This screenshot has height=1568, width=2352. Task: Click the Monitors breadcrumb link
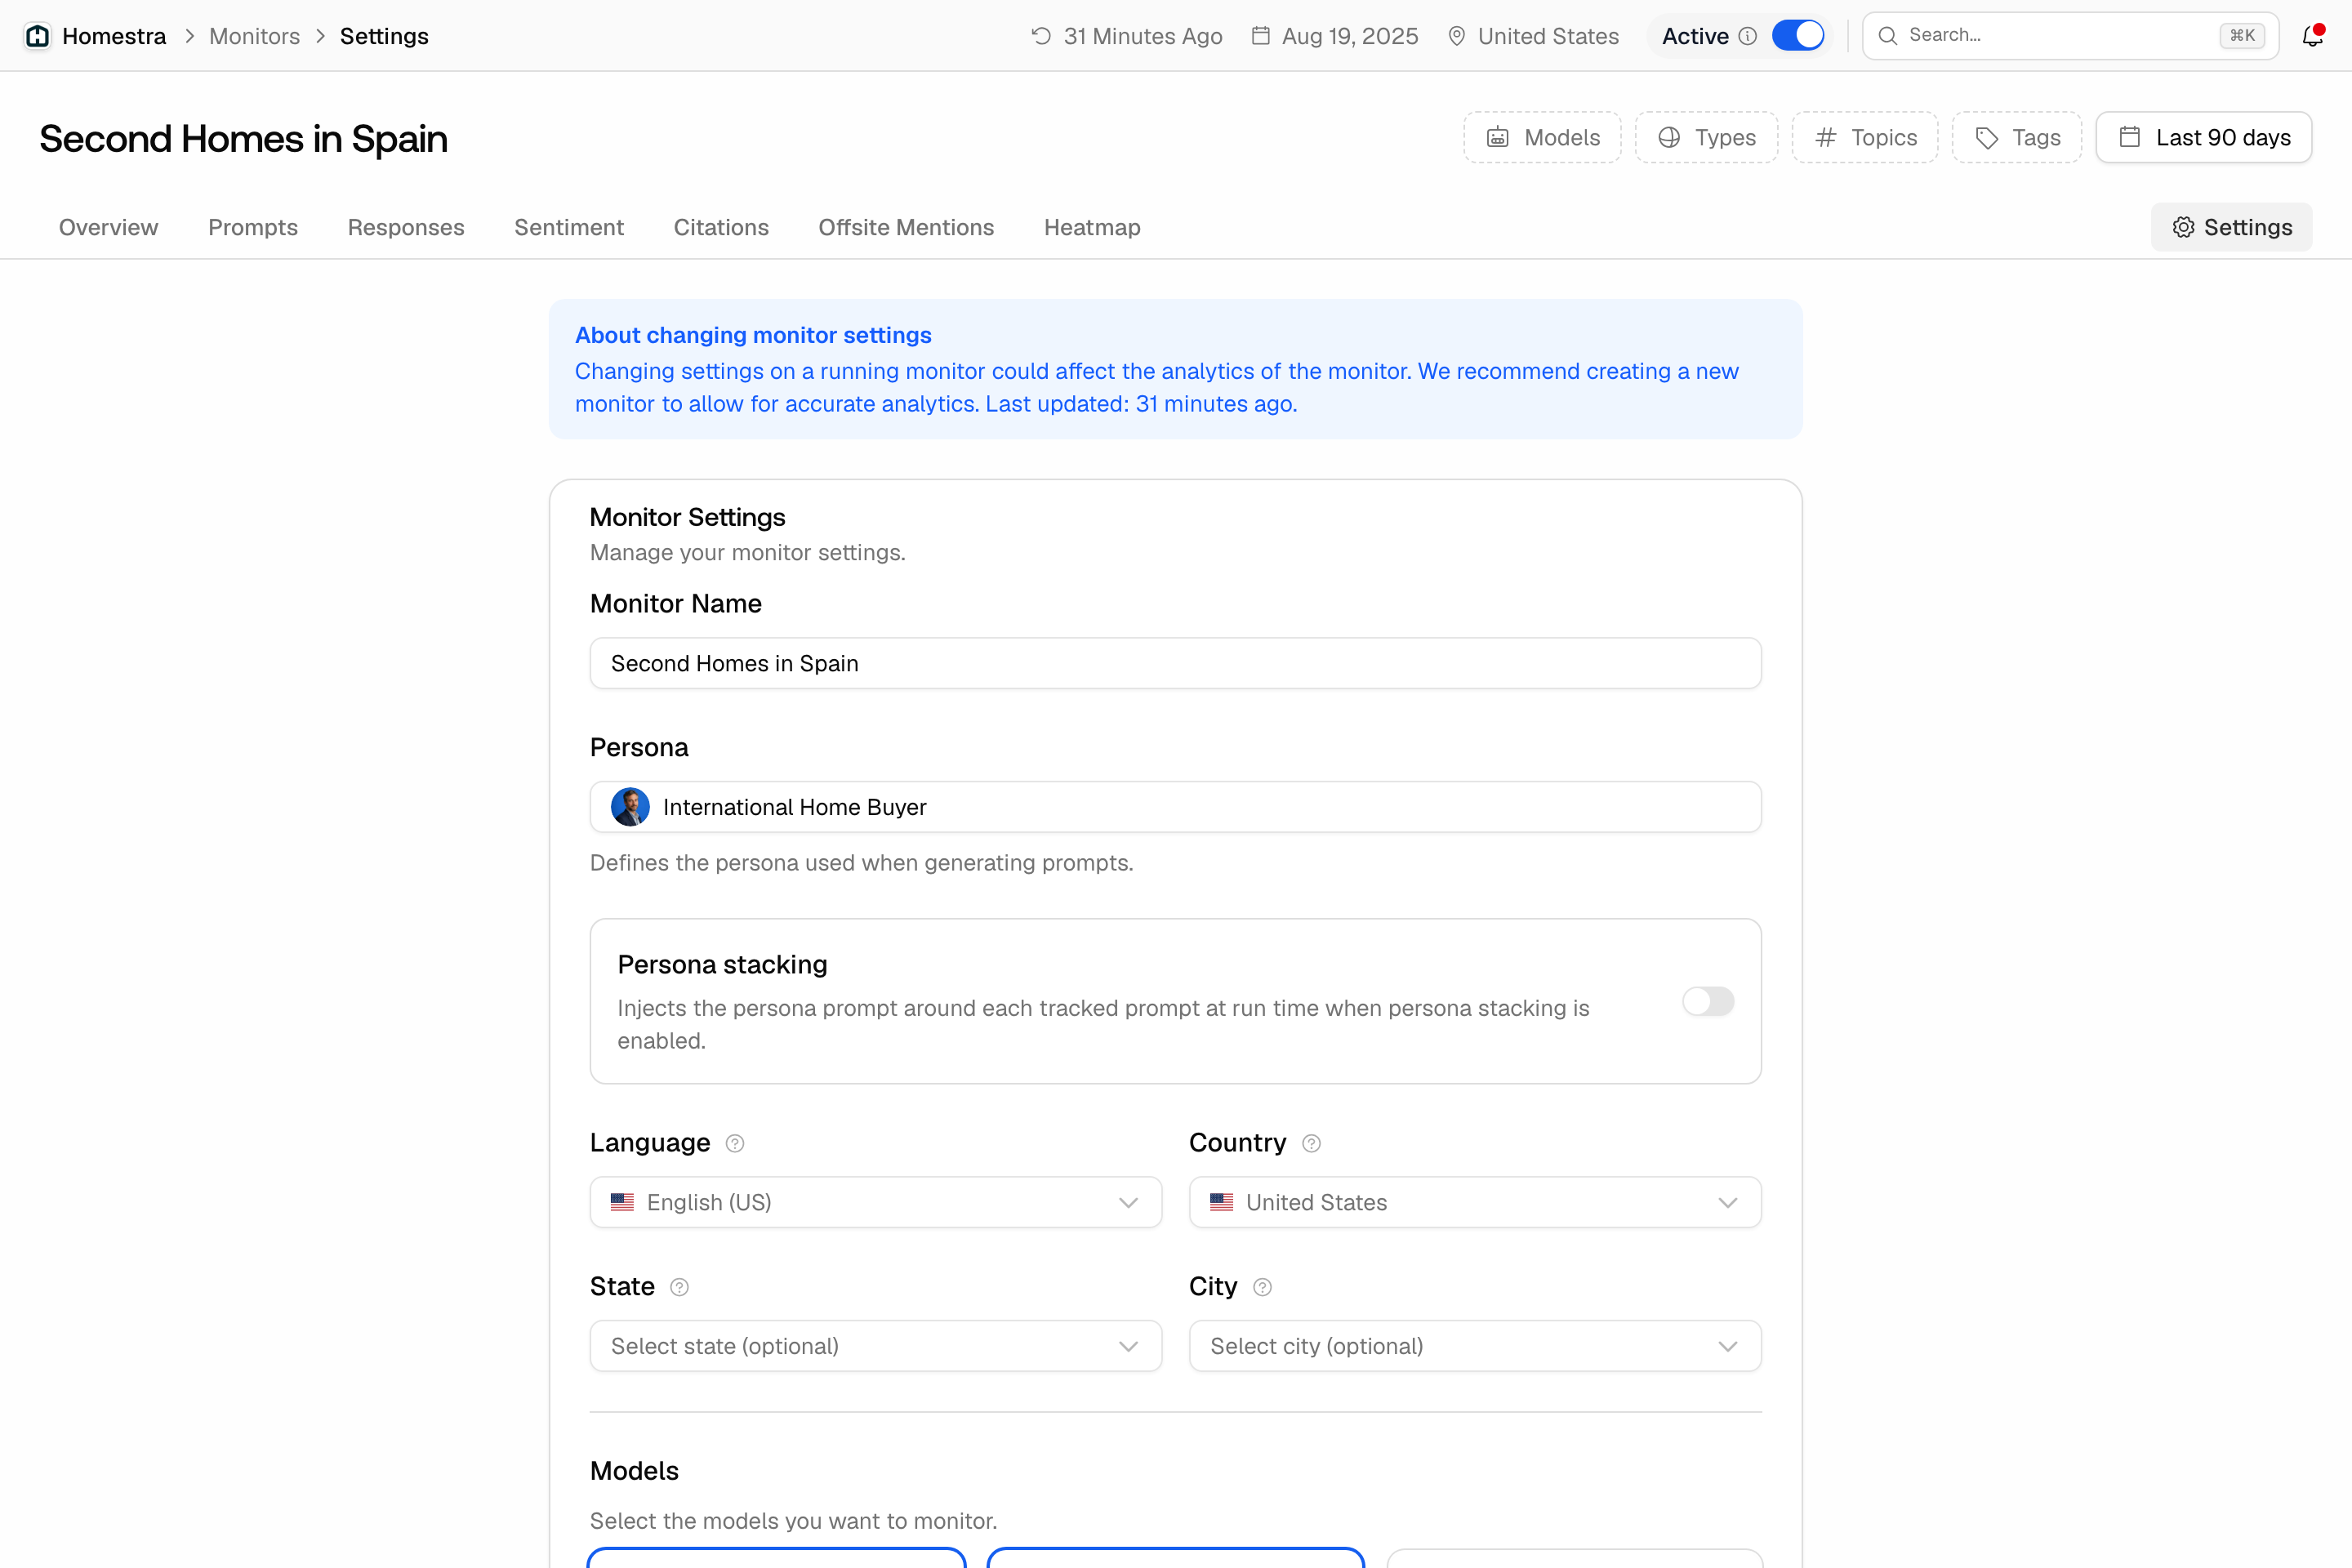[254, 36]
